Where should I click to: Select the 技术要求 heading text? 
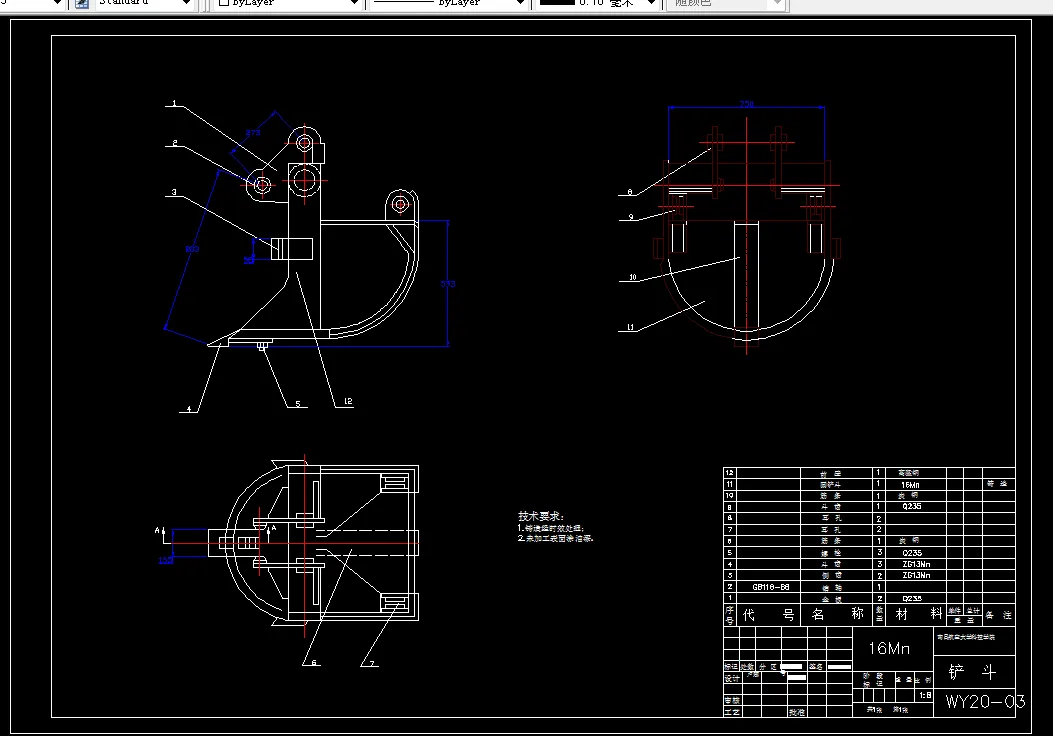(x=541, y=516)
